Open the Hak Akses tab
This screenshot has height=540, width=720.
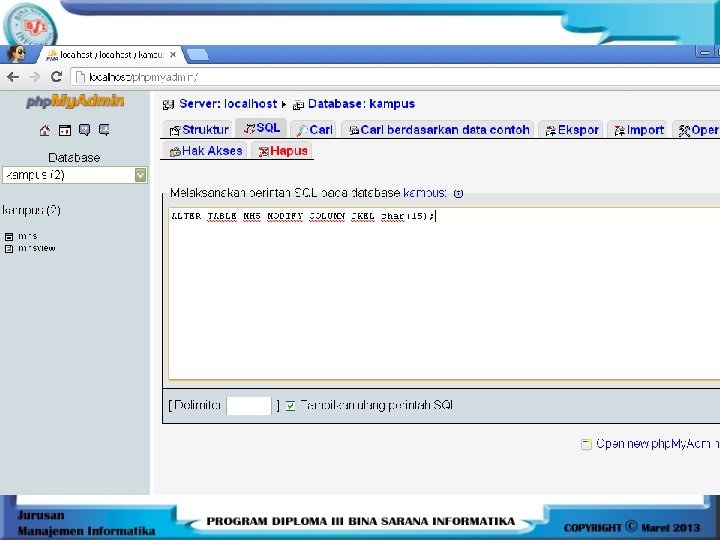[x=206, y=151]
